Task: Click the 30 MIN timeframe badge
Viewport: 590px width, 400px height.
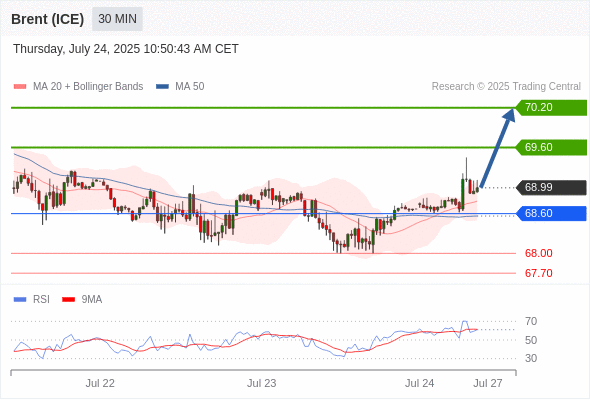Action: point(117,18)
